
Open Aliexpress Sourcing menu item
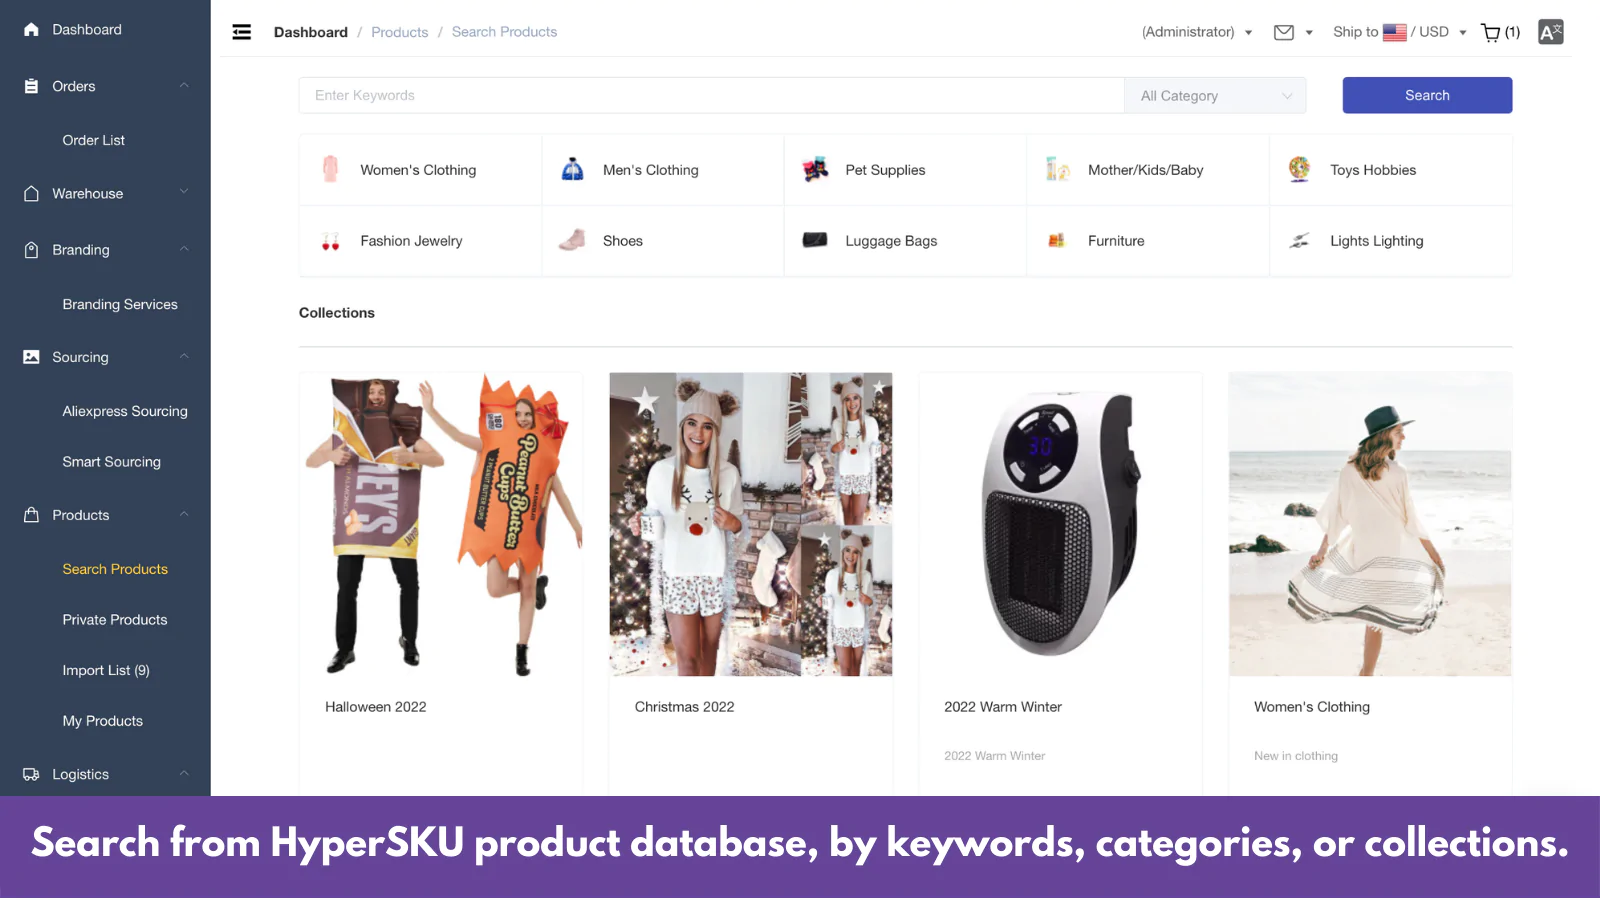tap(125, 411)
